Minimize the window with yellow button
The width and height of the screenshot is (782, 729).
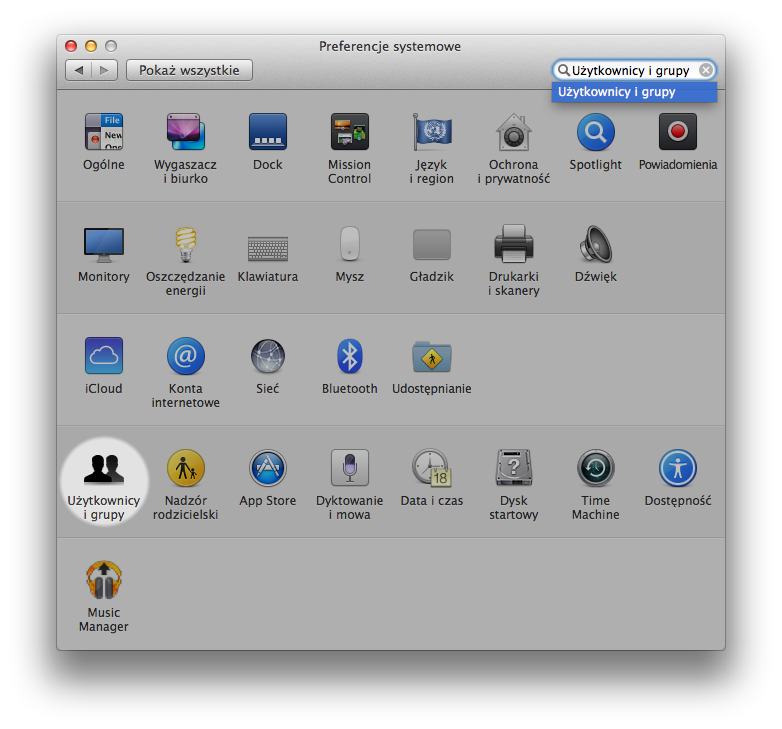coord(91,46)
